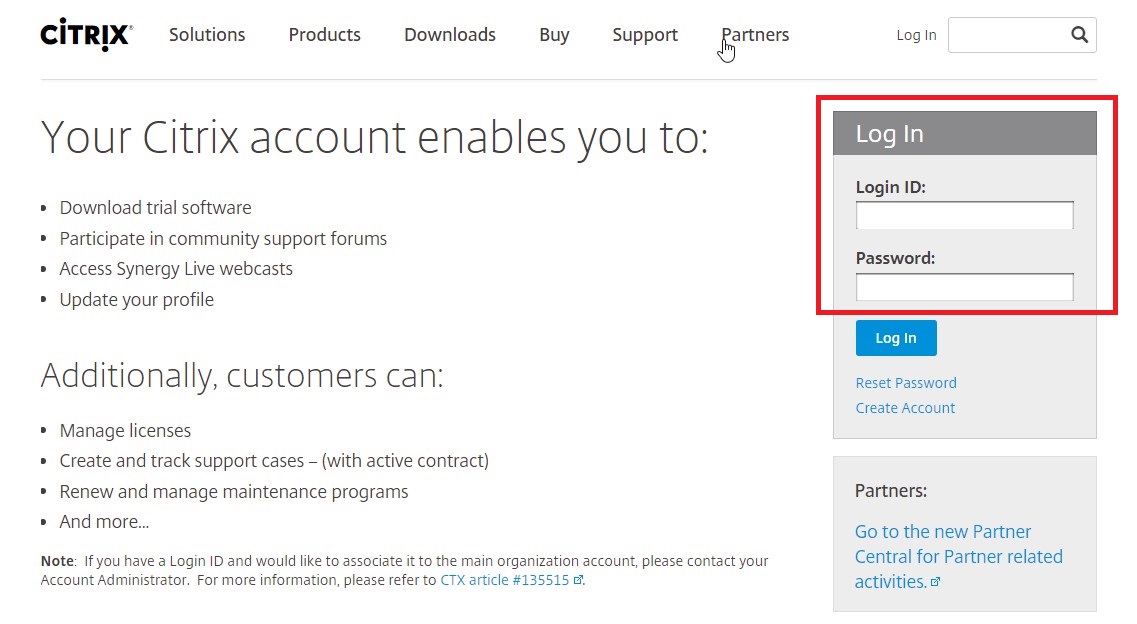Open the Partners navigation item
This screenshot has height=624, width=1137.
[x=756, y=35]
